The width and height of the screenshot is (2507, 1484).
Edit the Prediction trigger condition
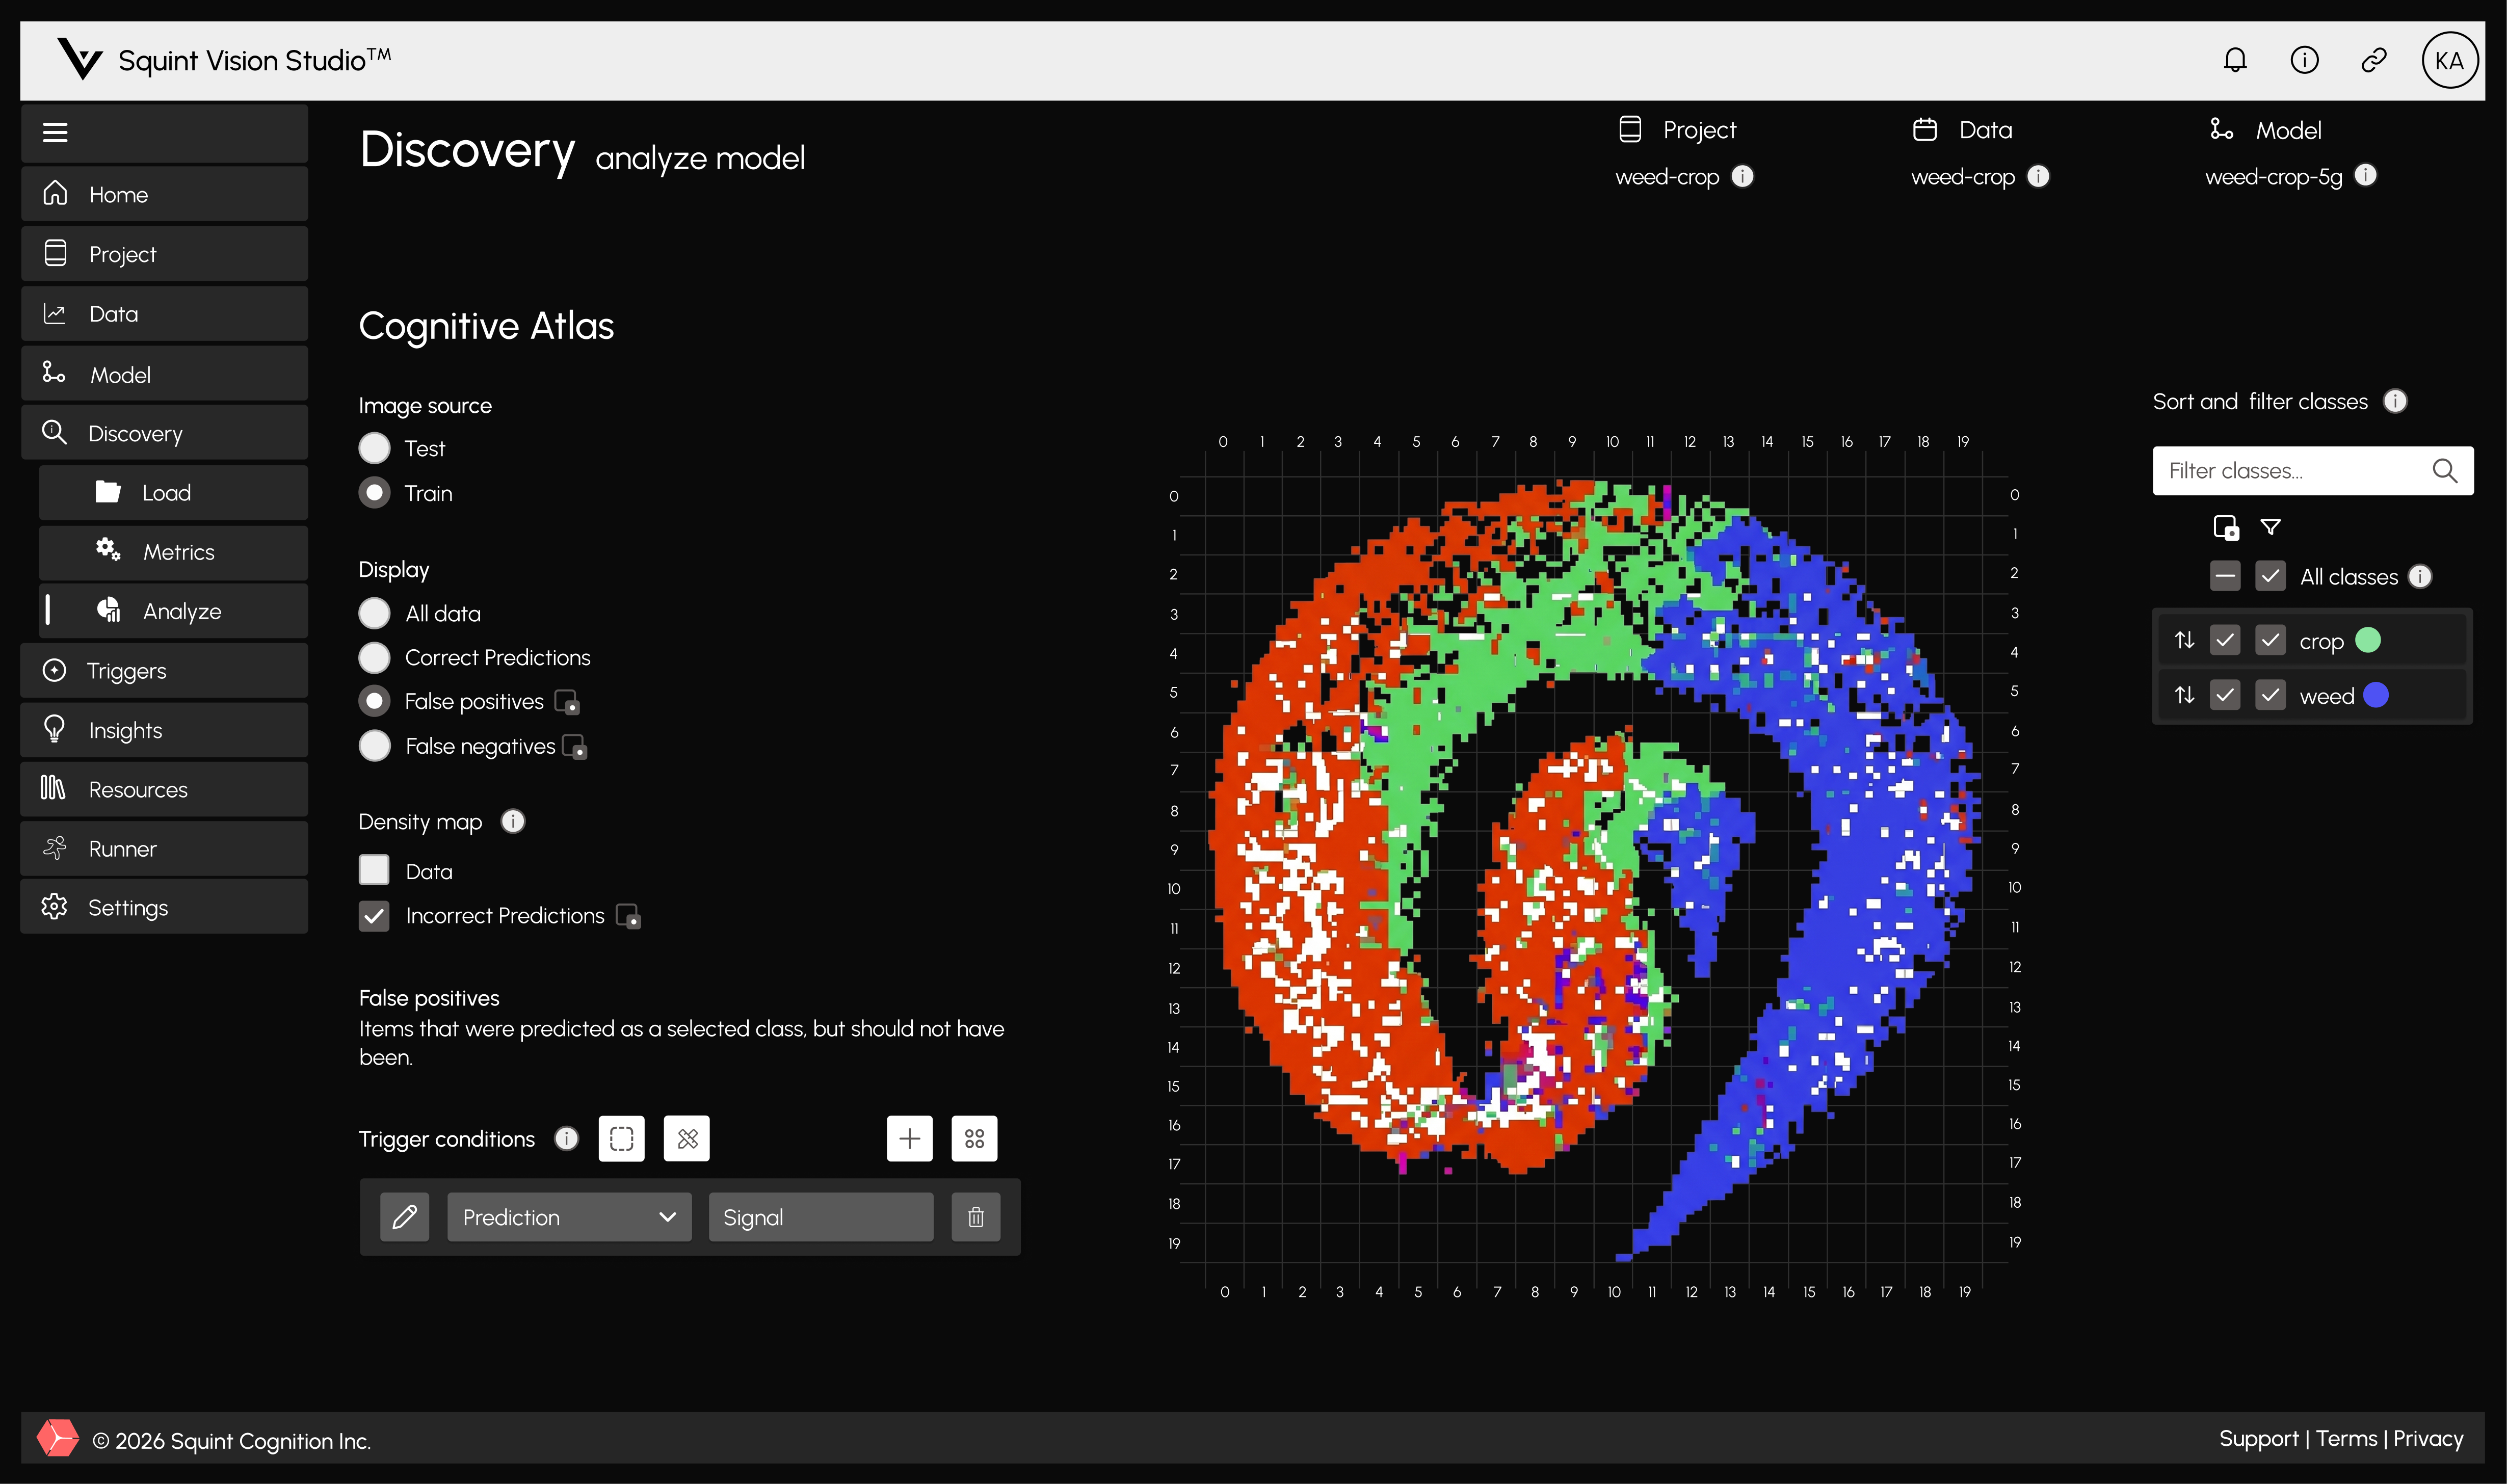404,1217
